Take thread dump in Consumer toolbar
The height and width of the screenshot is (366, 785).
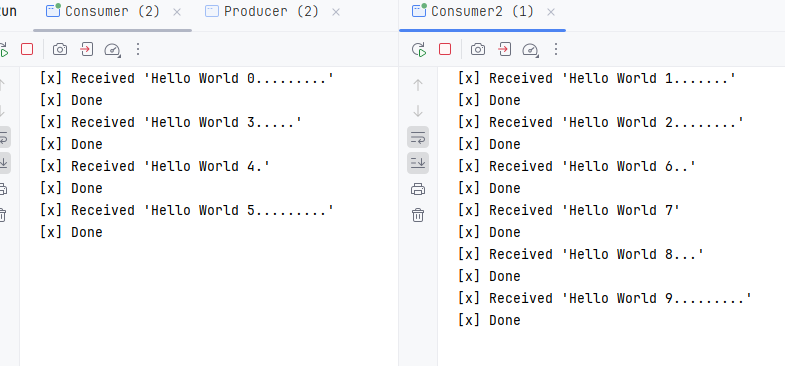pos(60,49)
